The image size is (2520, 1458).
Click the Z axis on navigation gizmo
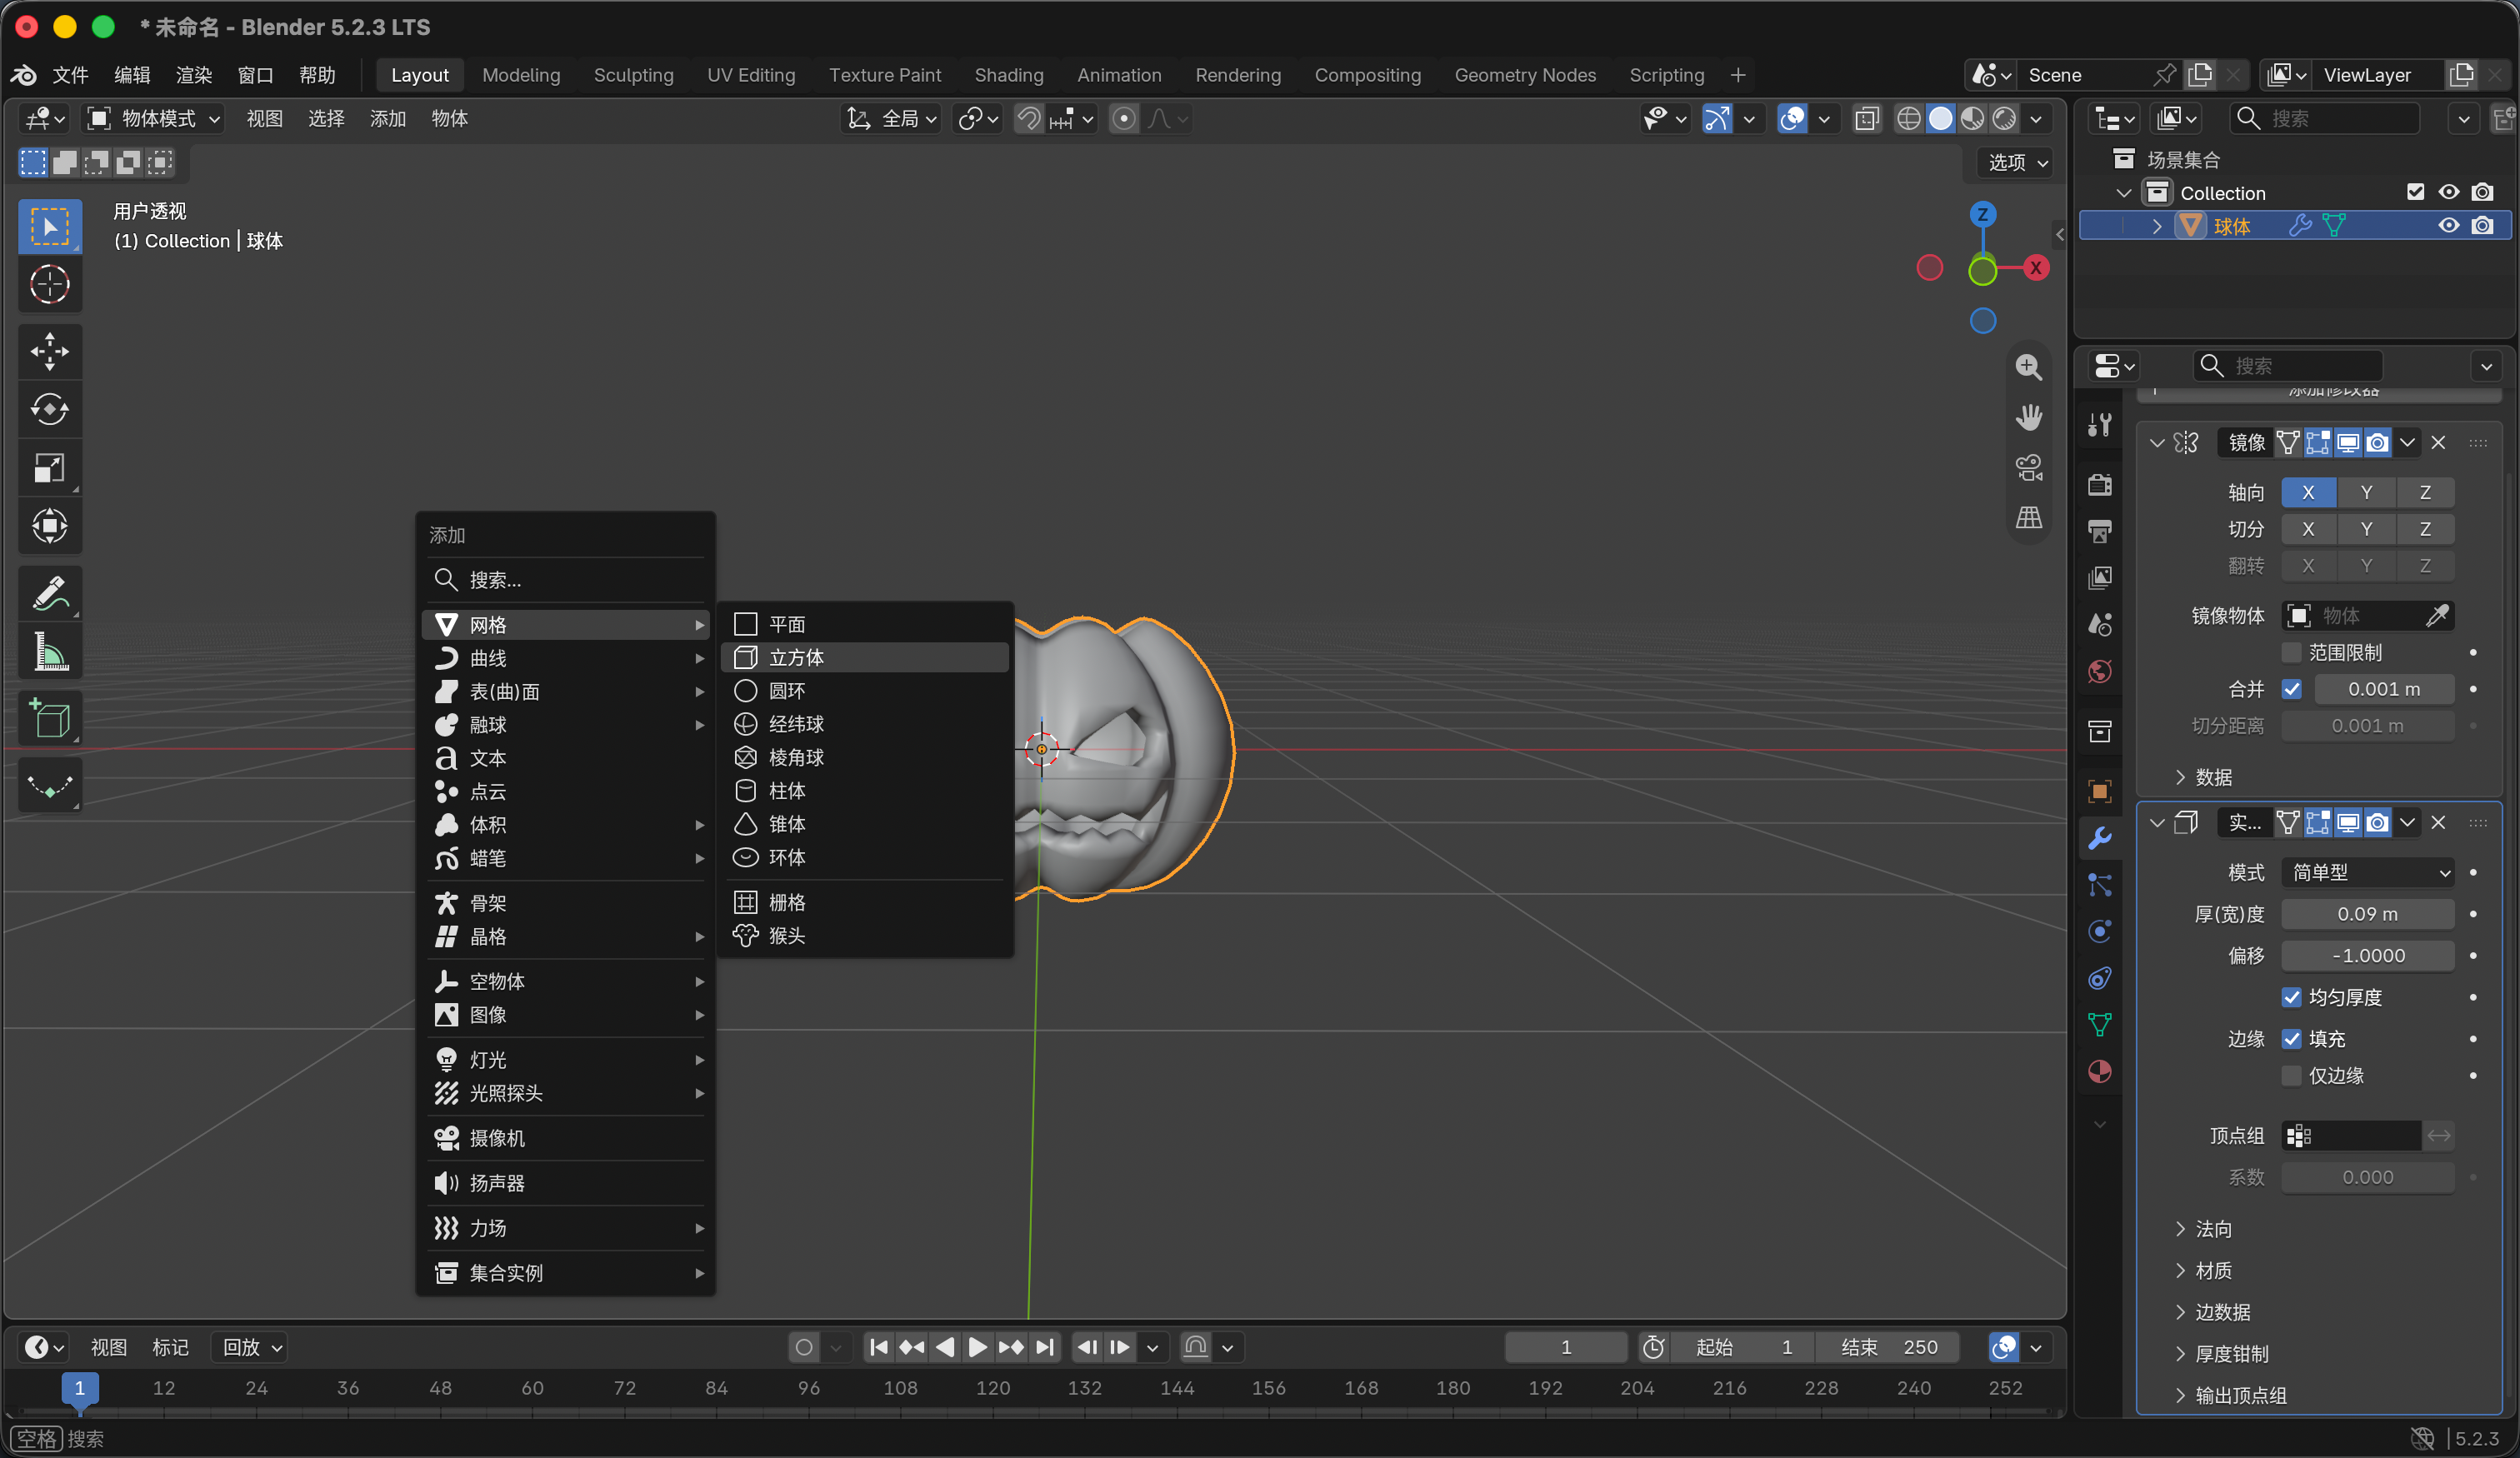click(1982, 214)
